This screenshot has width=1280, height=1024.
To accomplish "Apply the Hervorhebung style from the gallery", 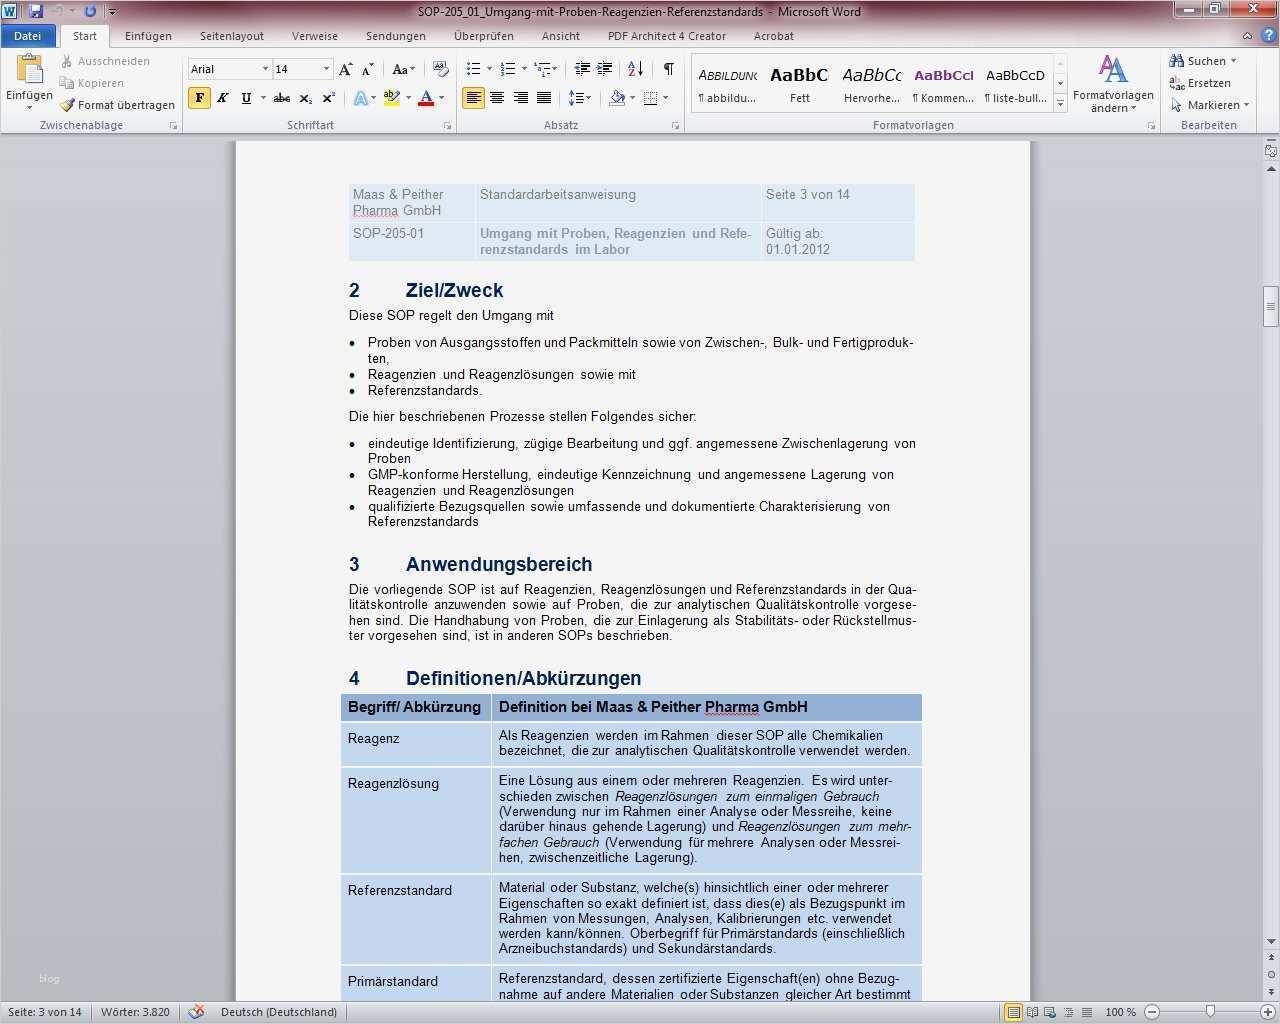I will pos(872,84).
